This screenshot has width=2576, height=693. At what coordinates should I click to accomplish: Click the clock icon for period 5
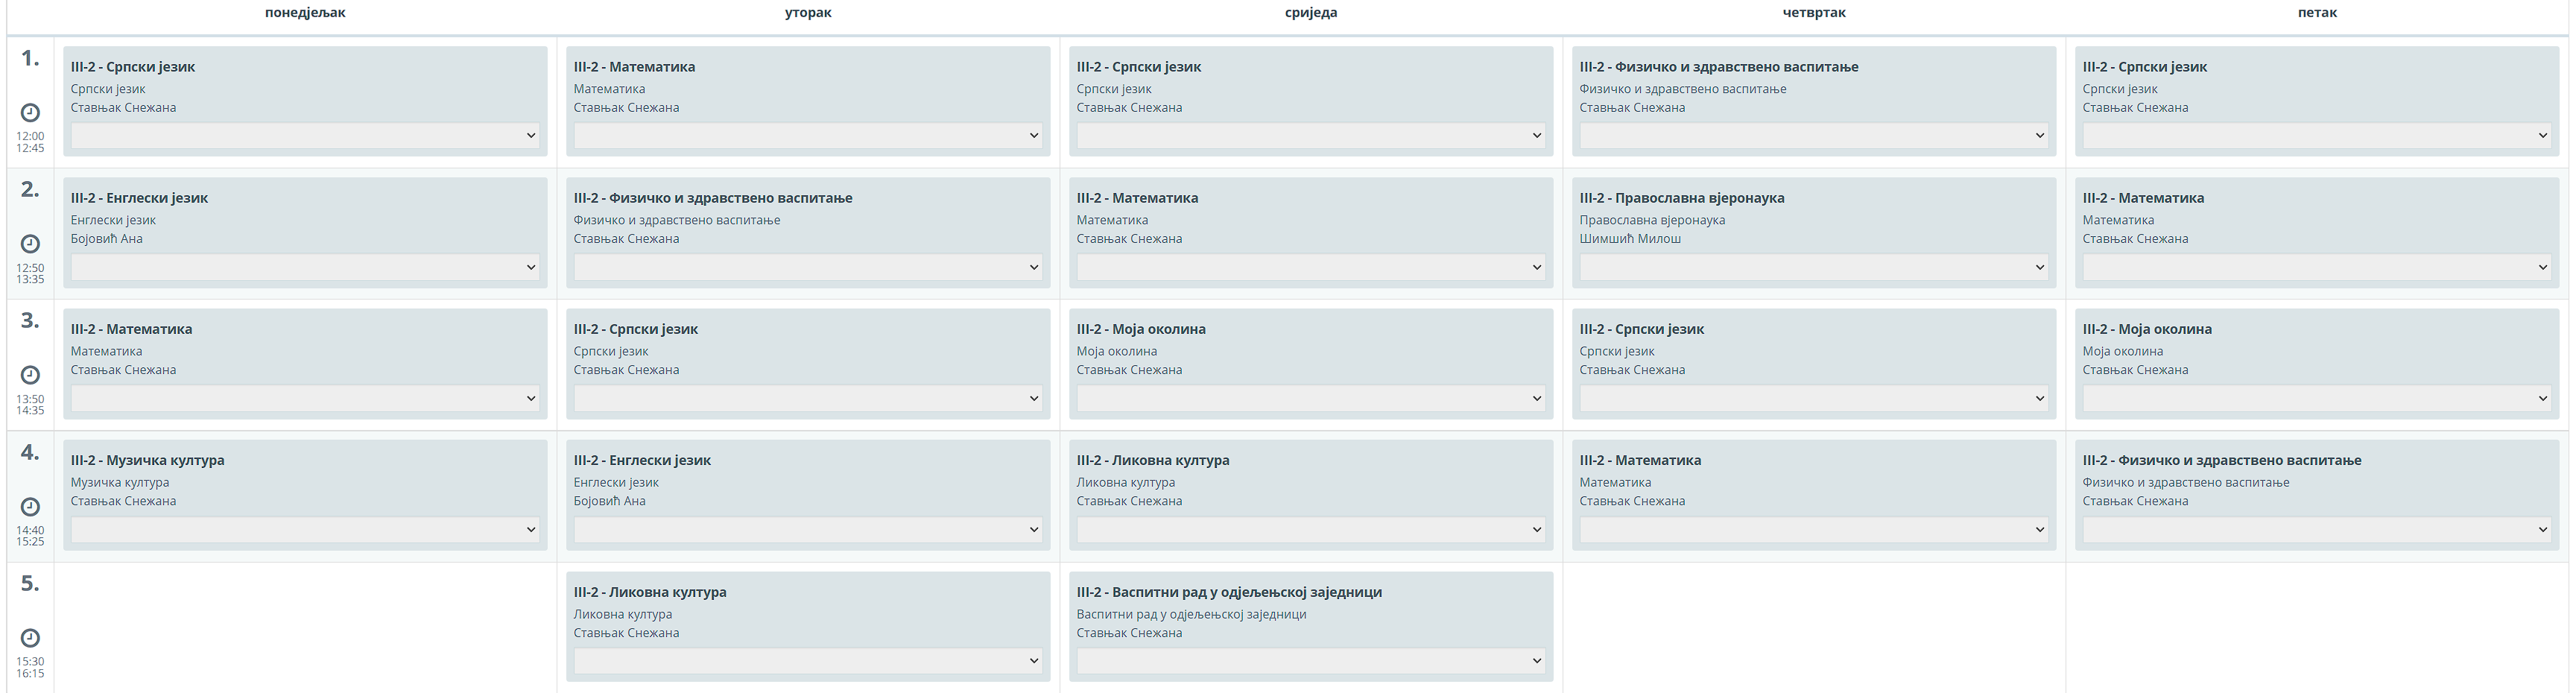pyautogui.click(x=30, y=638)
